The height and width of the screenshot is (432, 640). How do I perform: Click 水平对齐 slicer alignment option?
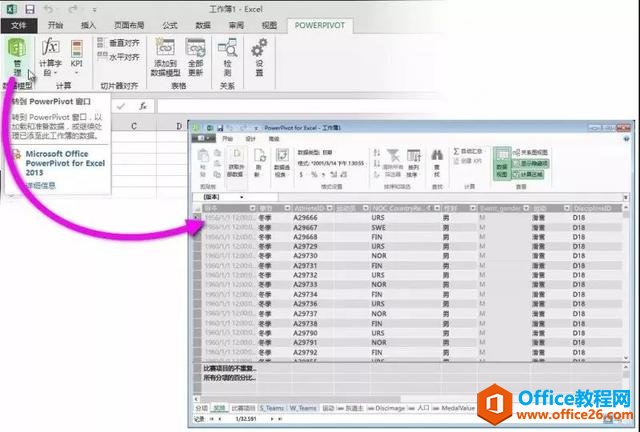click(x=118, y=57)
